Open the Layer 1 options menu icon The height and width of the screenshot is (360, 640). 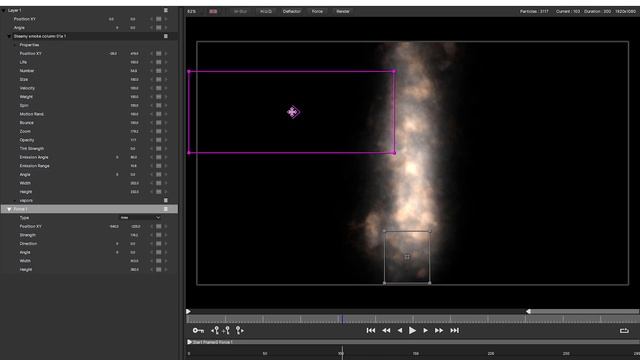166,10
